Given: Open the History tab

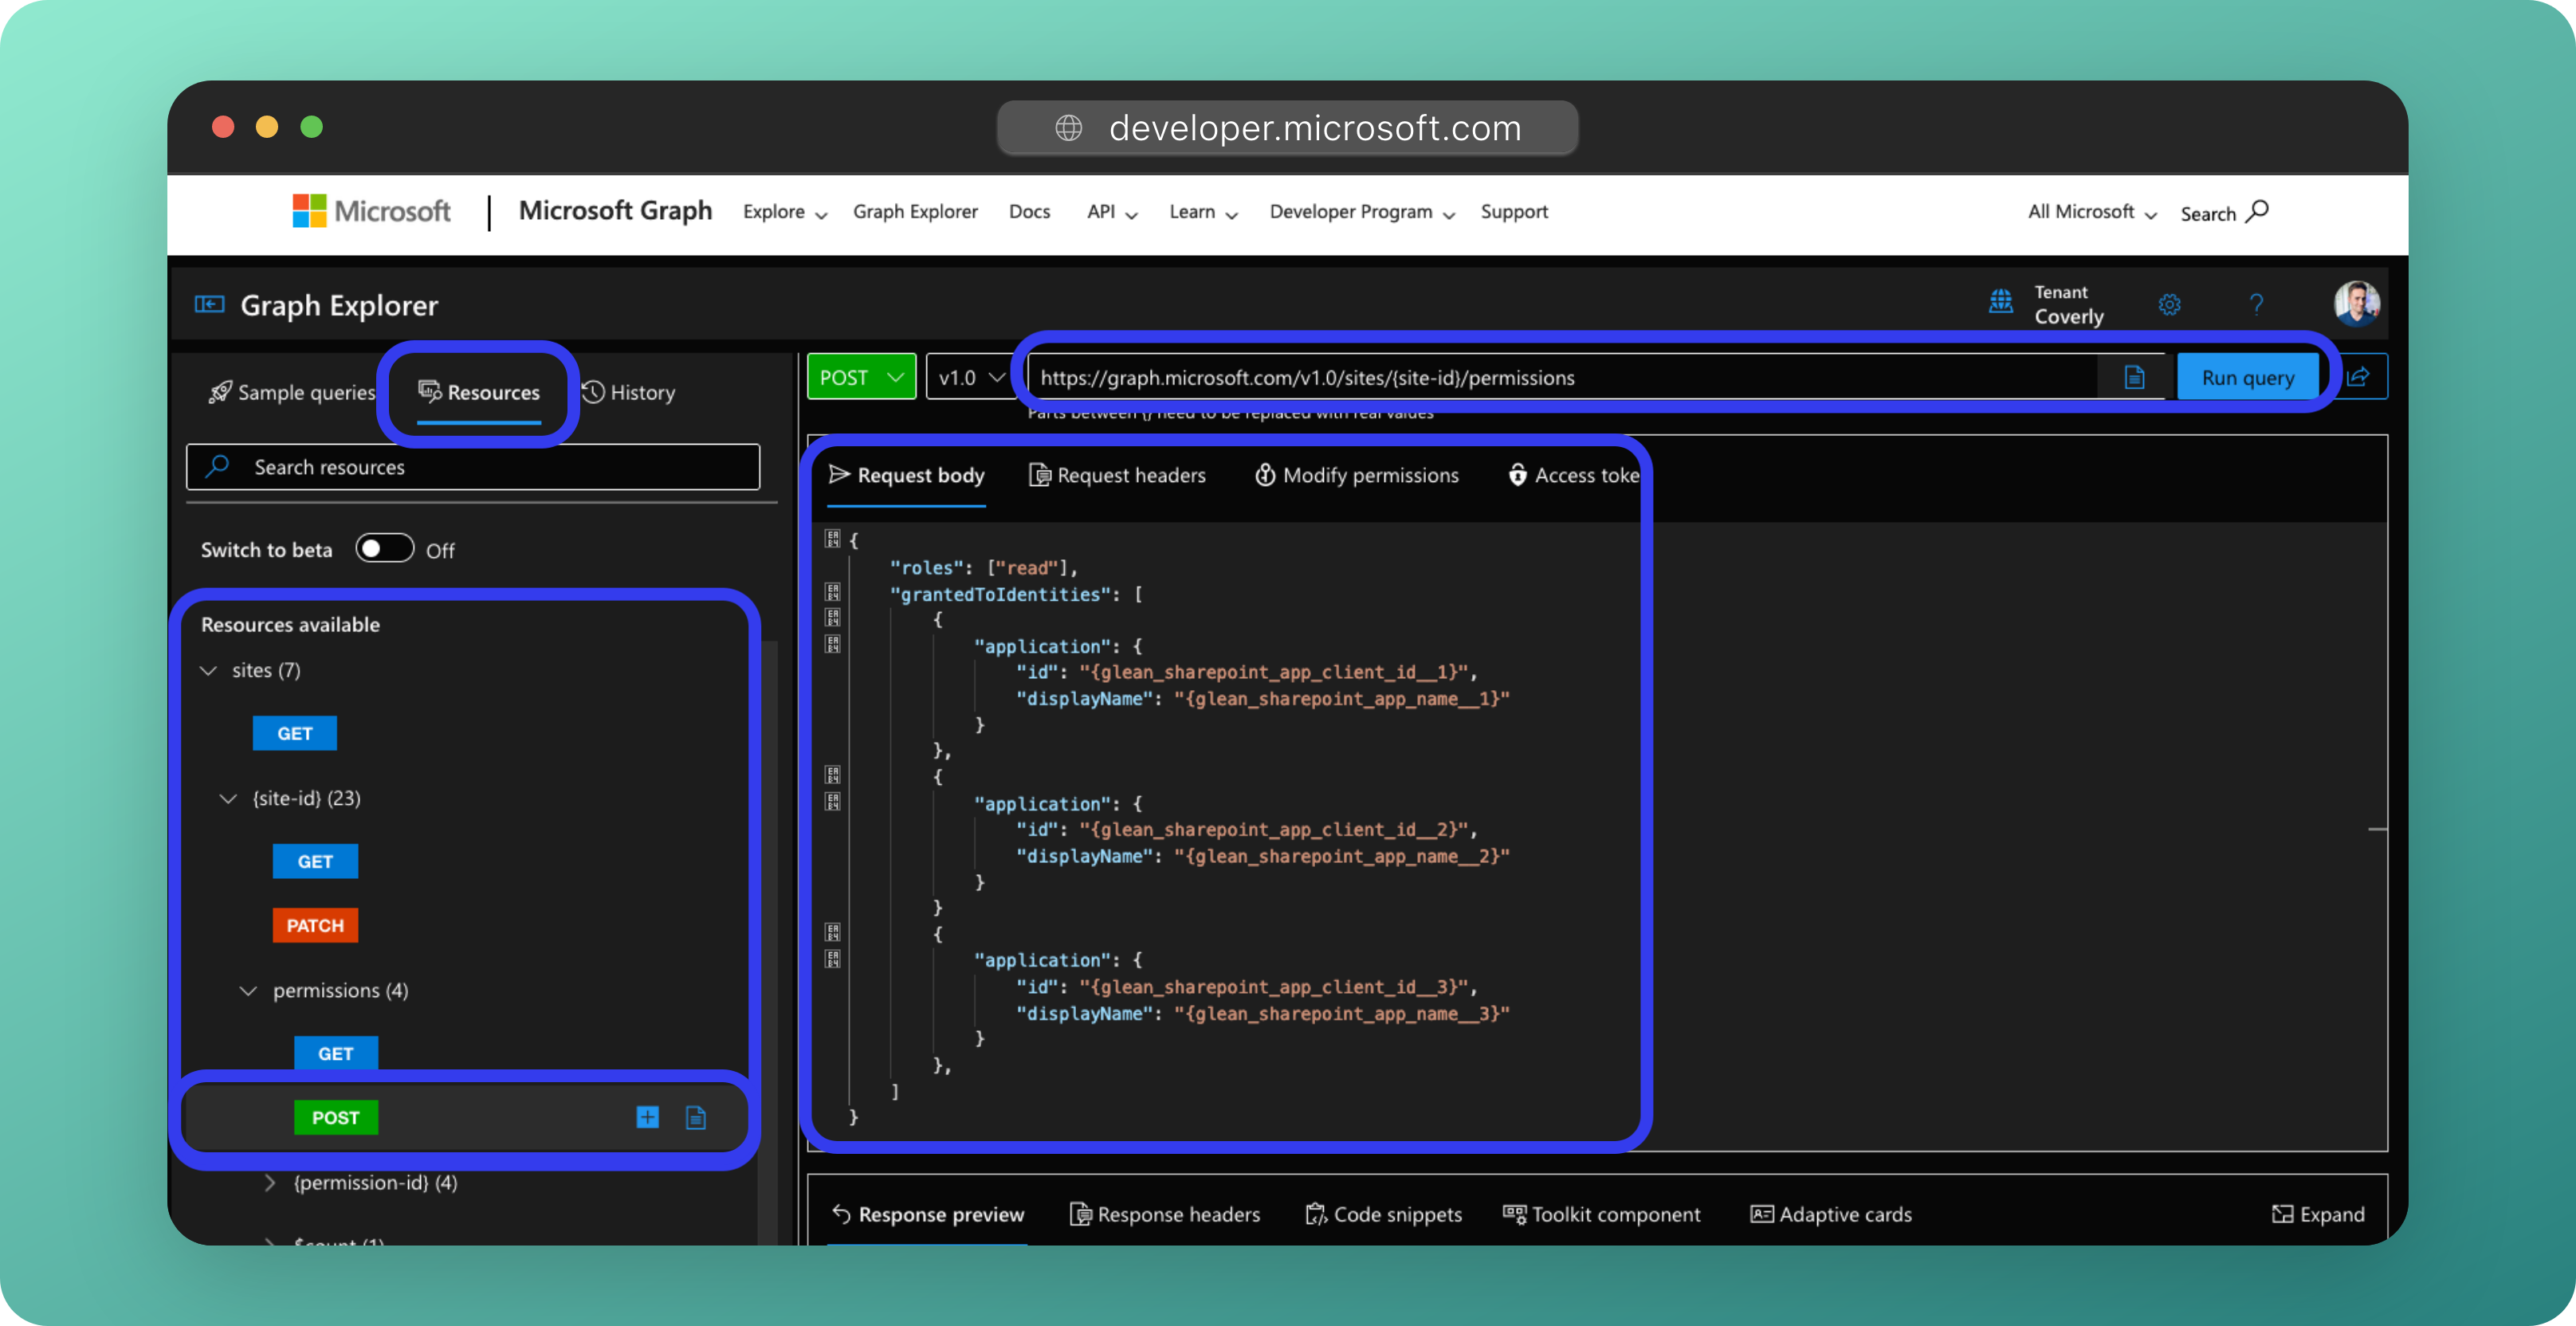Looking at the screenshot, I should pos(629,392).
